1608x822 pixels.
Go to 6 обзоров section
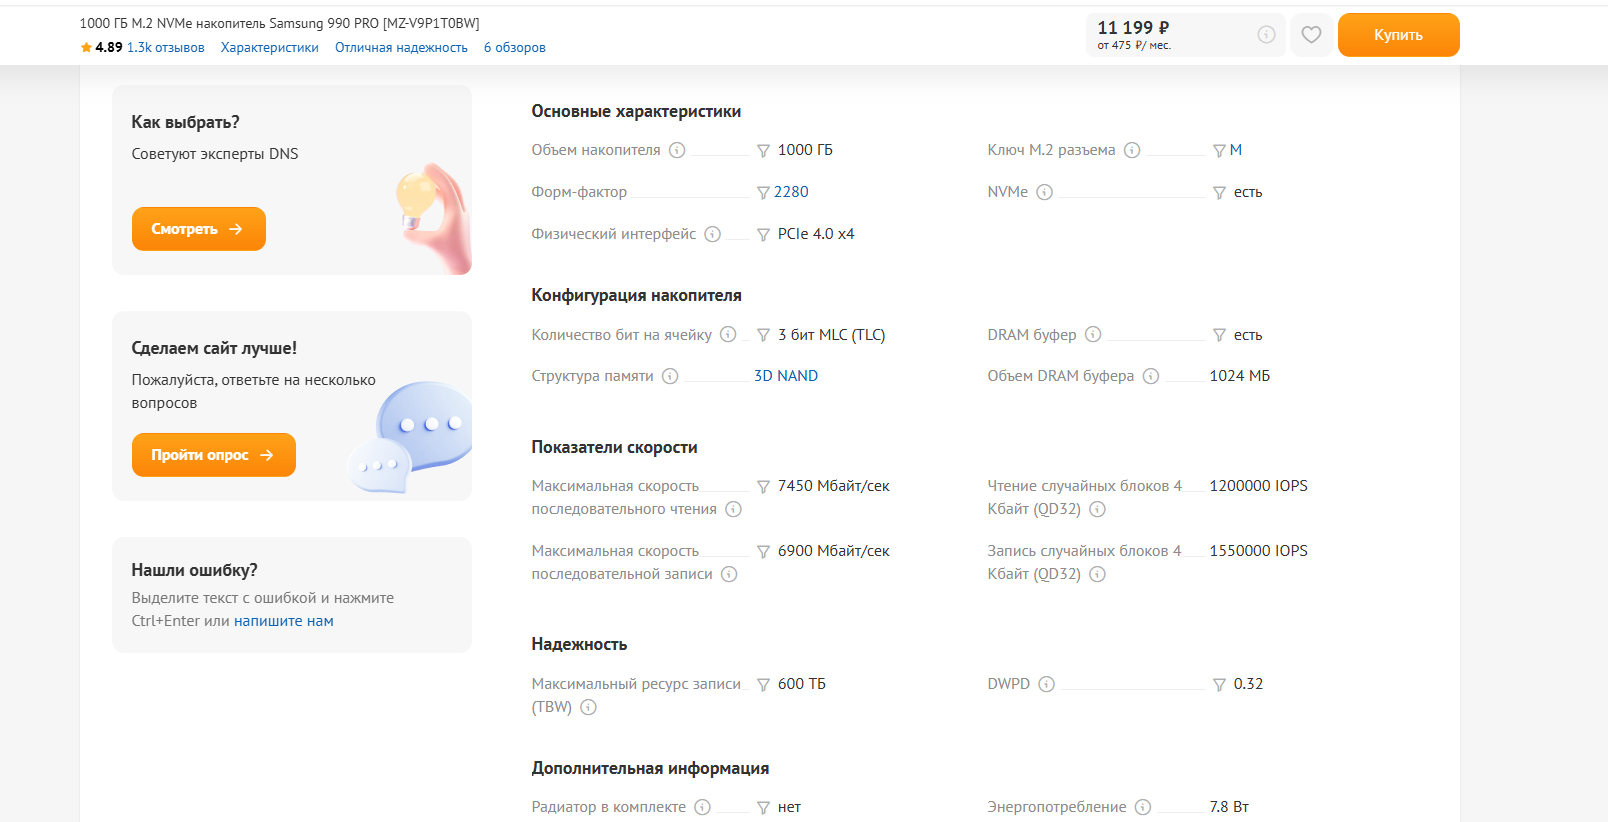pyautogui.click(x=514, y=48)
